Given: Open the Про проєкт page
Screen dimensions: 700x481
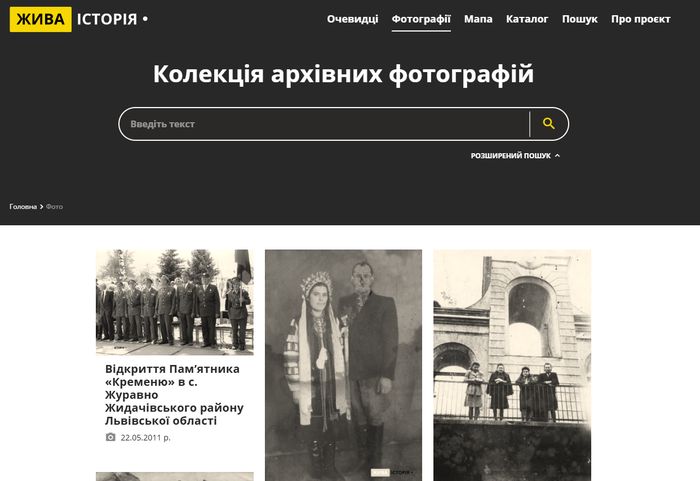Looking at the screenshot, I should [640, 19].
